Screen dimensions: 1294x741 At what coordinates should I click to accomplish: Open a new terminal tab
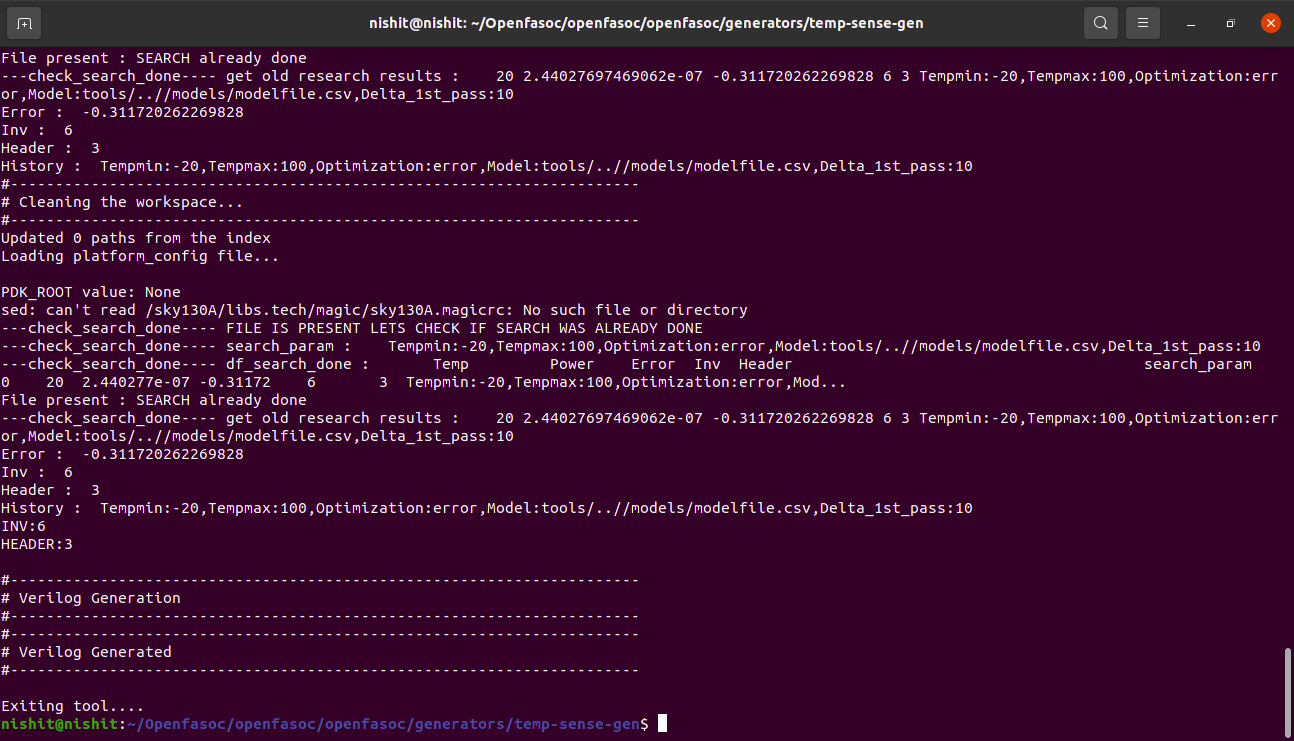pyautogui.click(x=24, y=22)
